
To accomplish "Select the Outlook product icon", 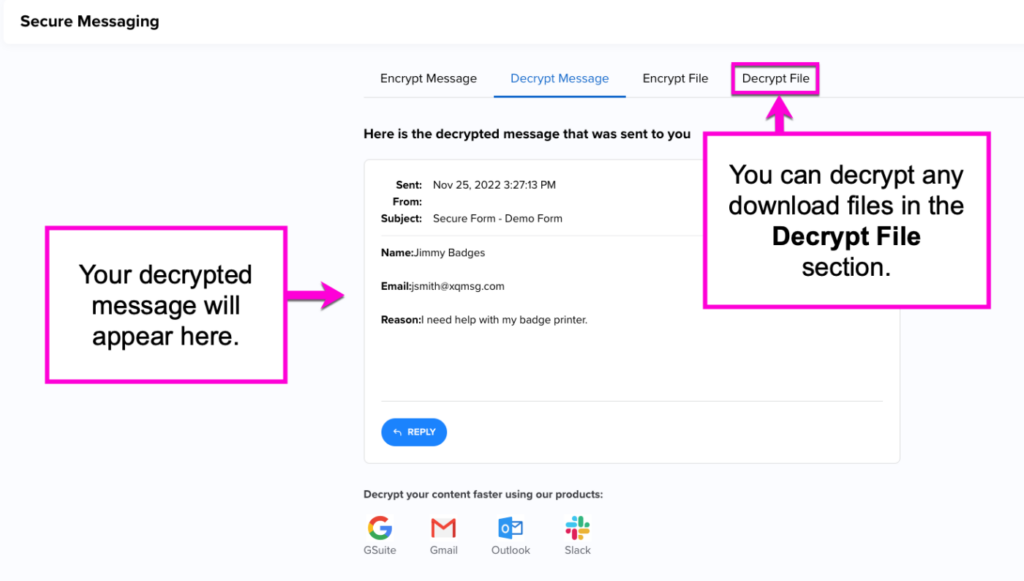I will [x=510, y=528].
